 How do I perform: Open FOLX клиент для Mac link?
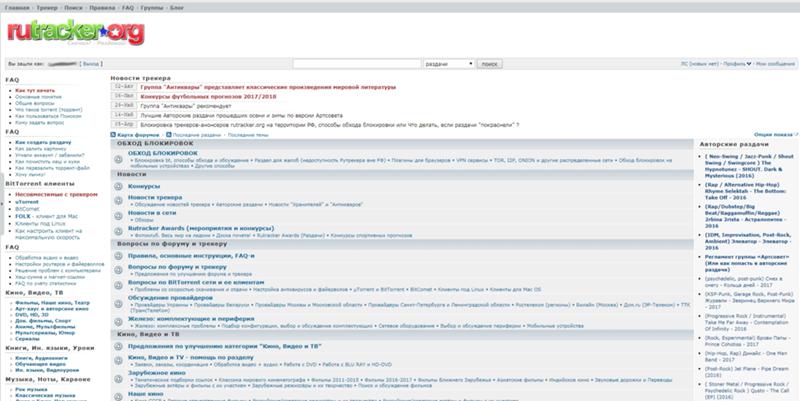pyautogui.click(x=46, y=216)
